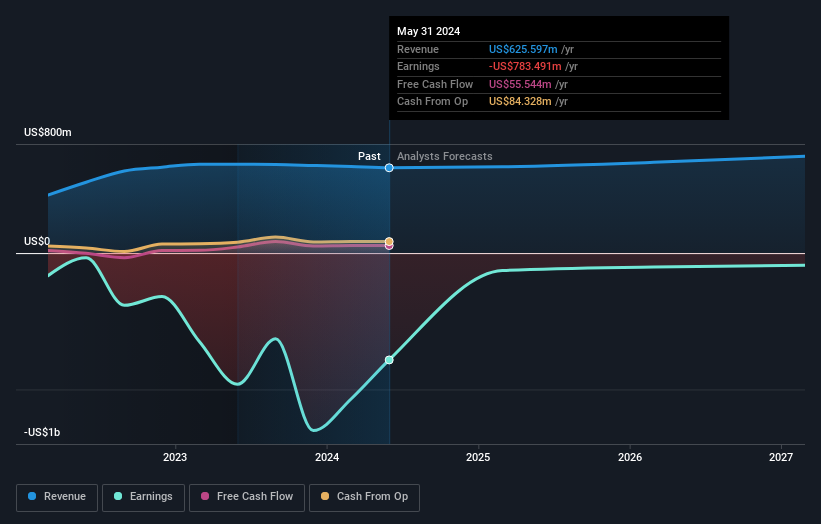Click the US$625.597m revenue value

coord(523,49)
